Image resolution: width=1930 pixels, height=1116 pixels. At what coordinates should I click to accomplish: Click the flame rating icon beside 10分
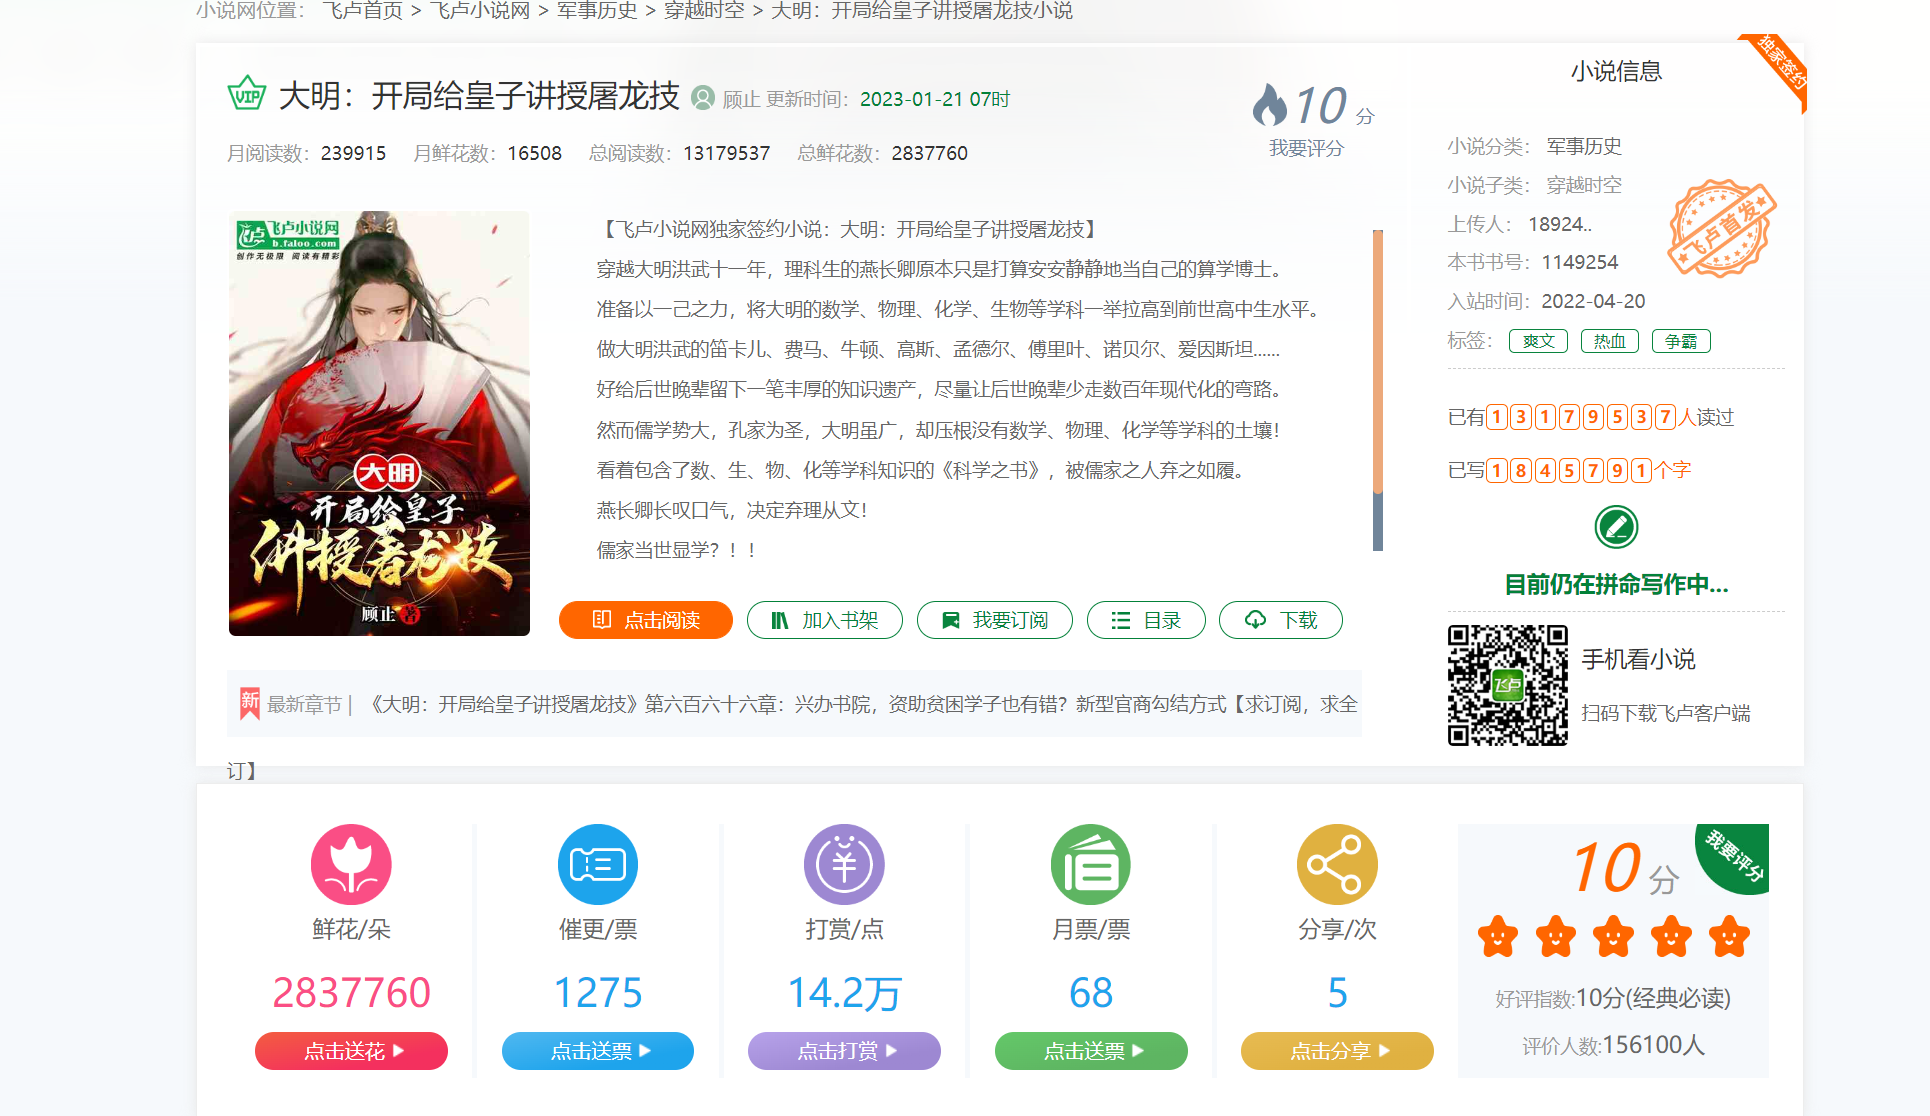[1269, 104]
